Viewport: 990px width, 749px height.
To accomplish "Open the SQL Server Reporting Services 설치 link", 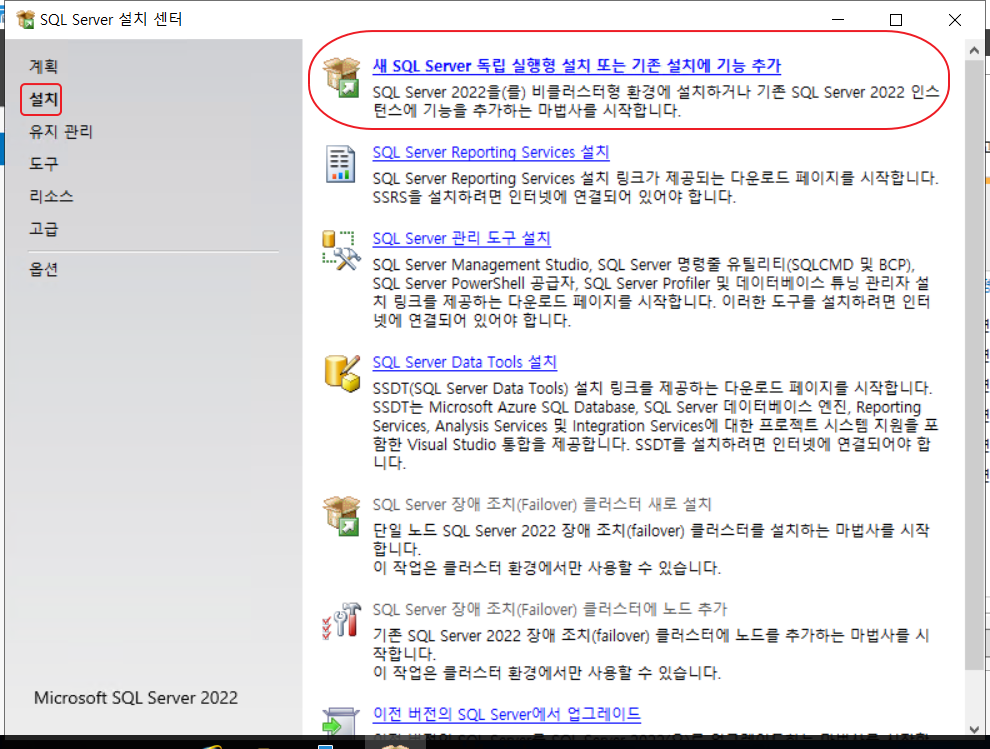I will (x=491, y=152).
